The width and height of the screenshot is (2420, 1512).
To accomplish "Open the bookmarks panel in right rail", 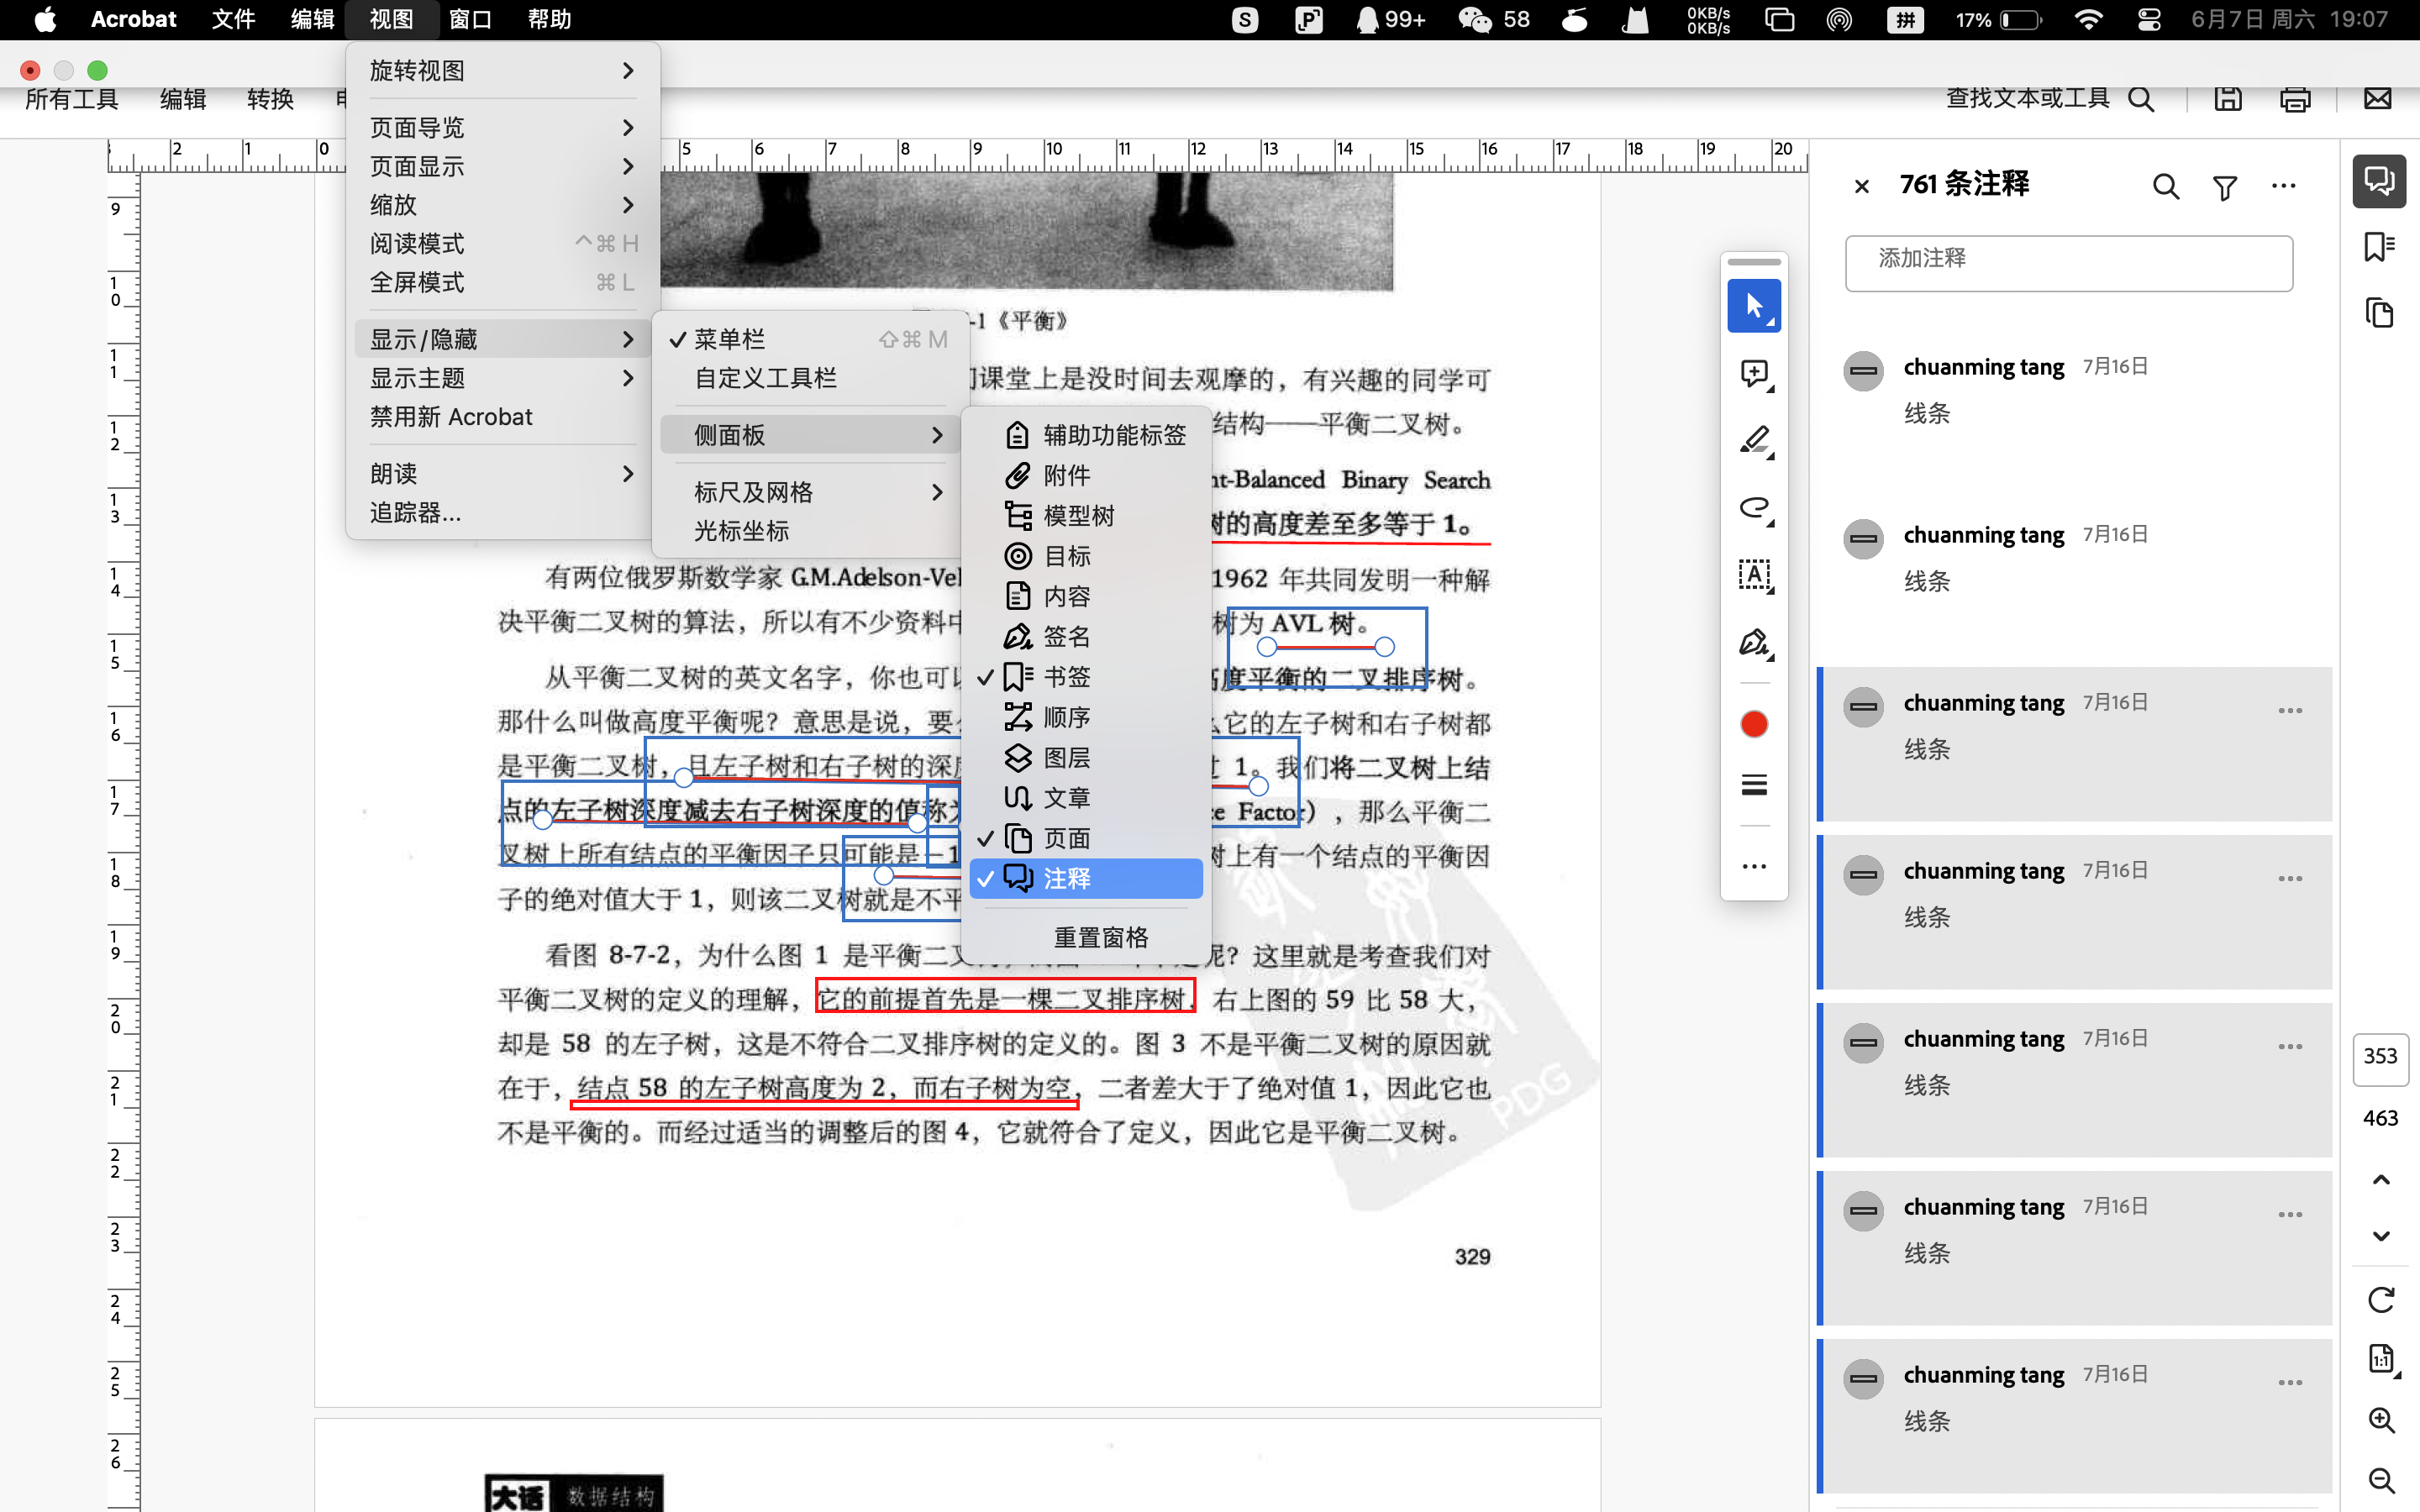I will (2379, 246).
